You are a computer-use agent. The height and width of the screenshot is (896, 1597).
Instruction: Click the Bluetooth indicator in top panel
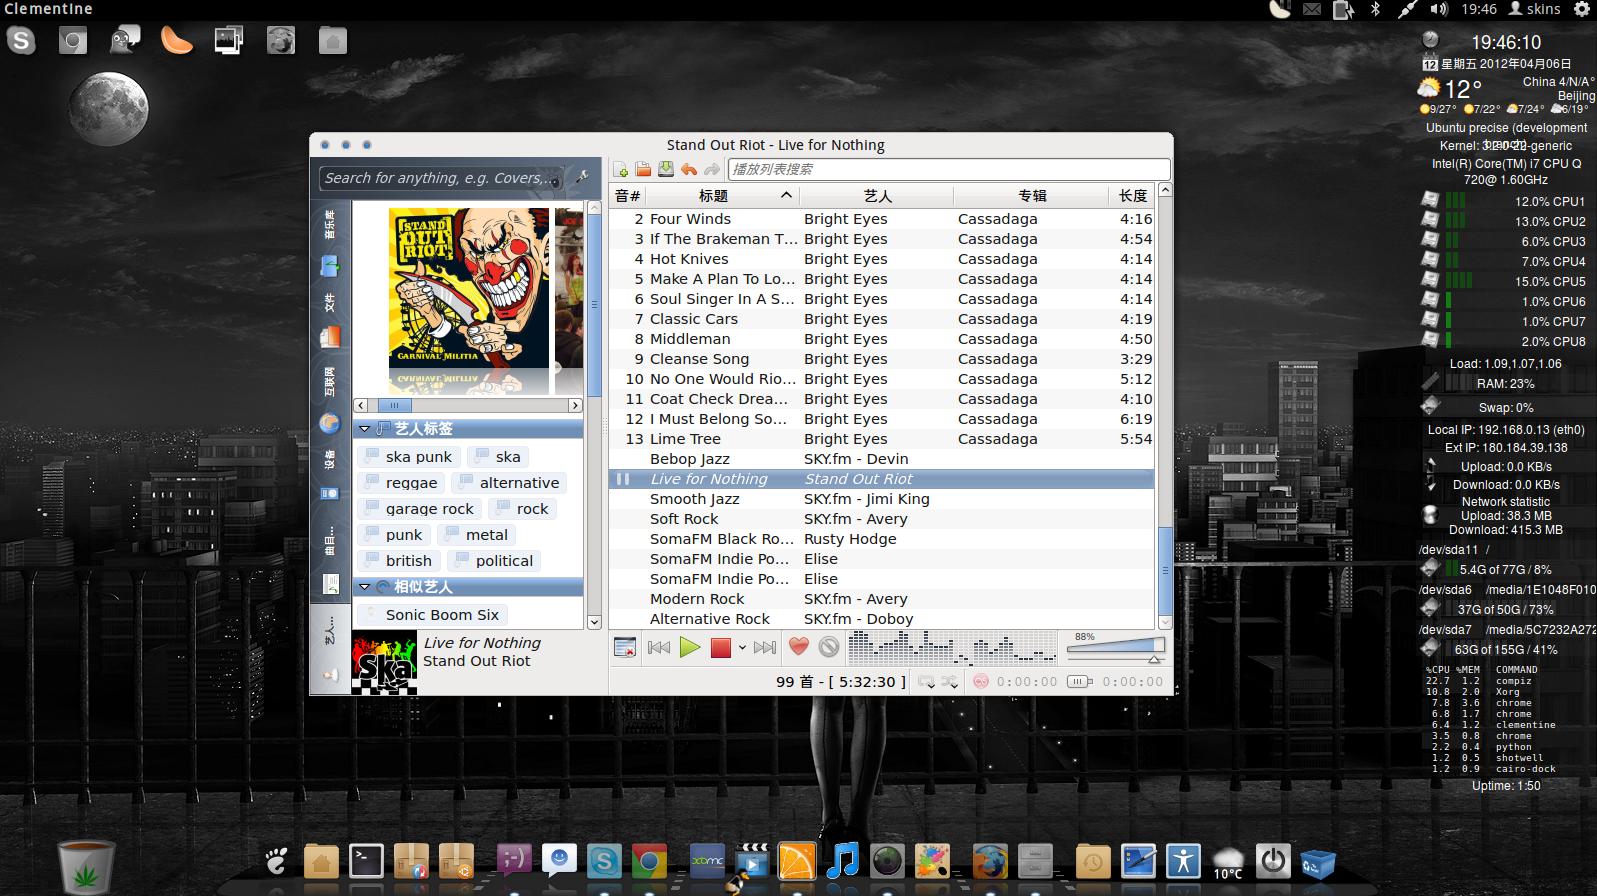click(x=1375, y=9)
